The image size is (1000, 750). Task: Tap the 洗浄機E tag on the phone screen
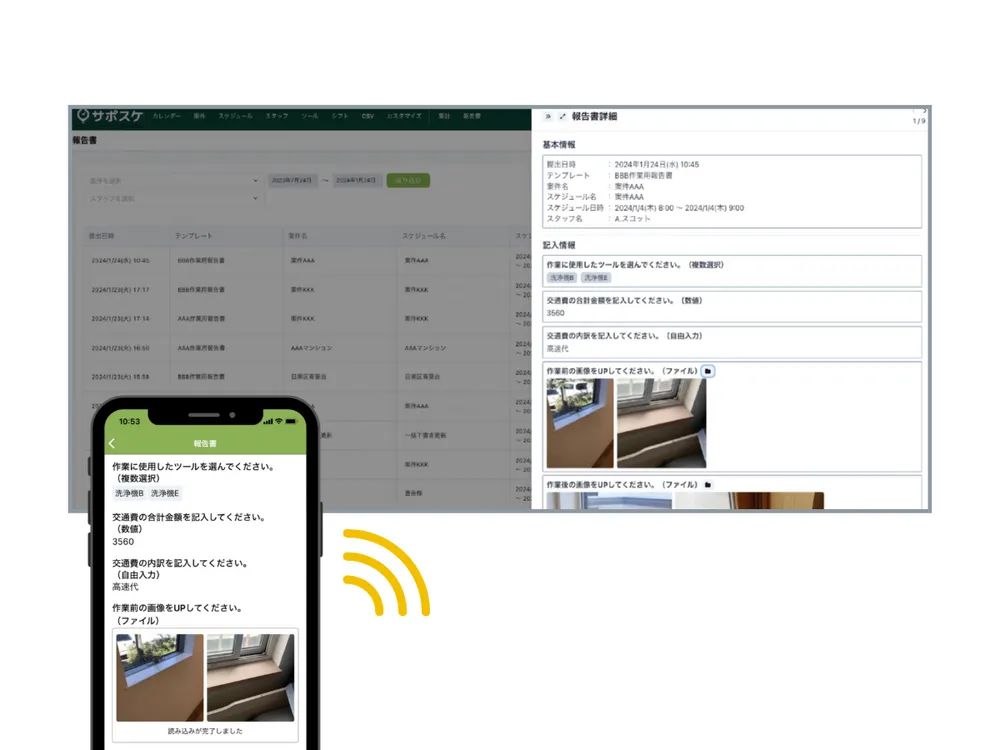165,494
